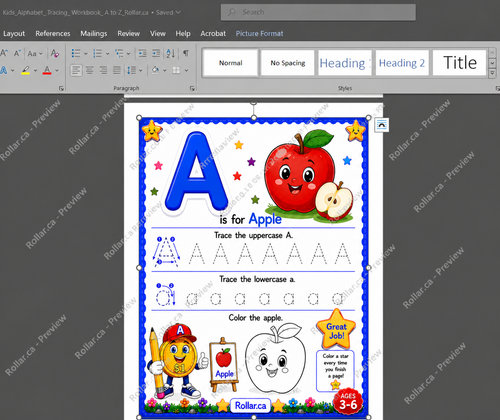Viewport: 500px width, 420px height.
Task: Select the picture's top-left corner handle
Action: click(139, 118)
